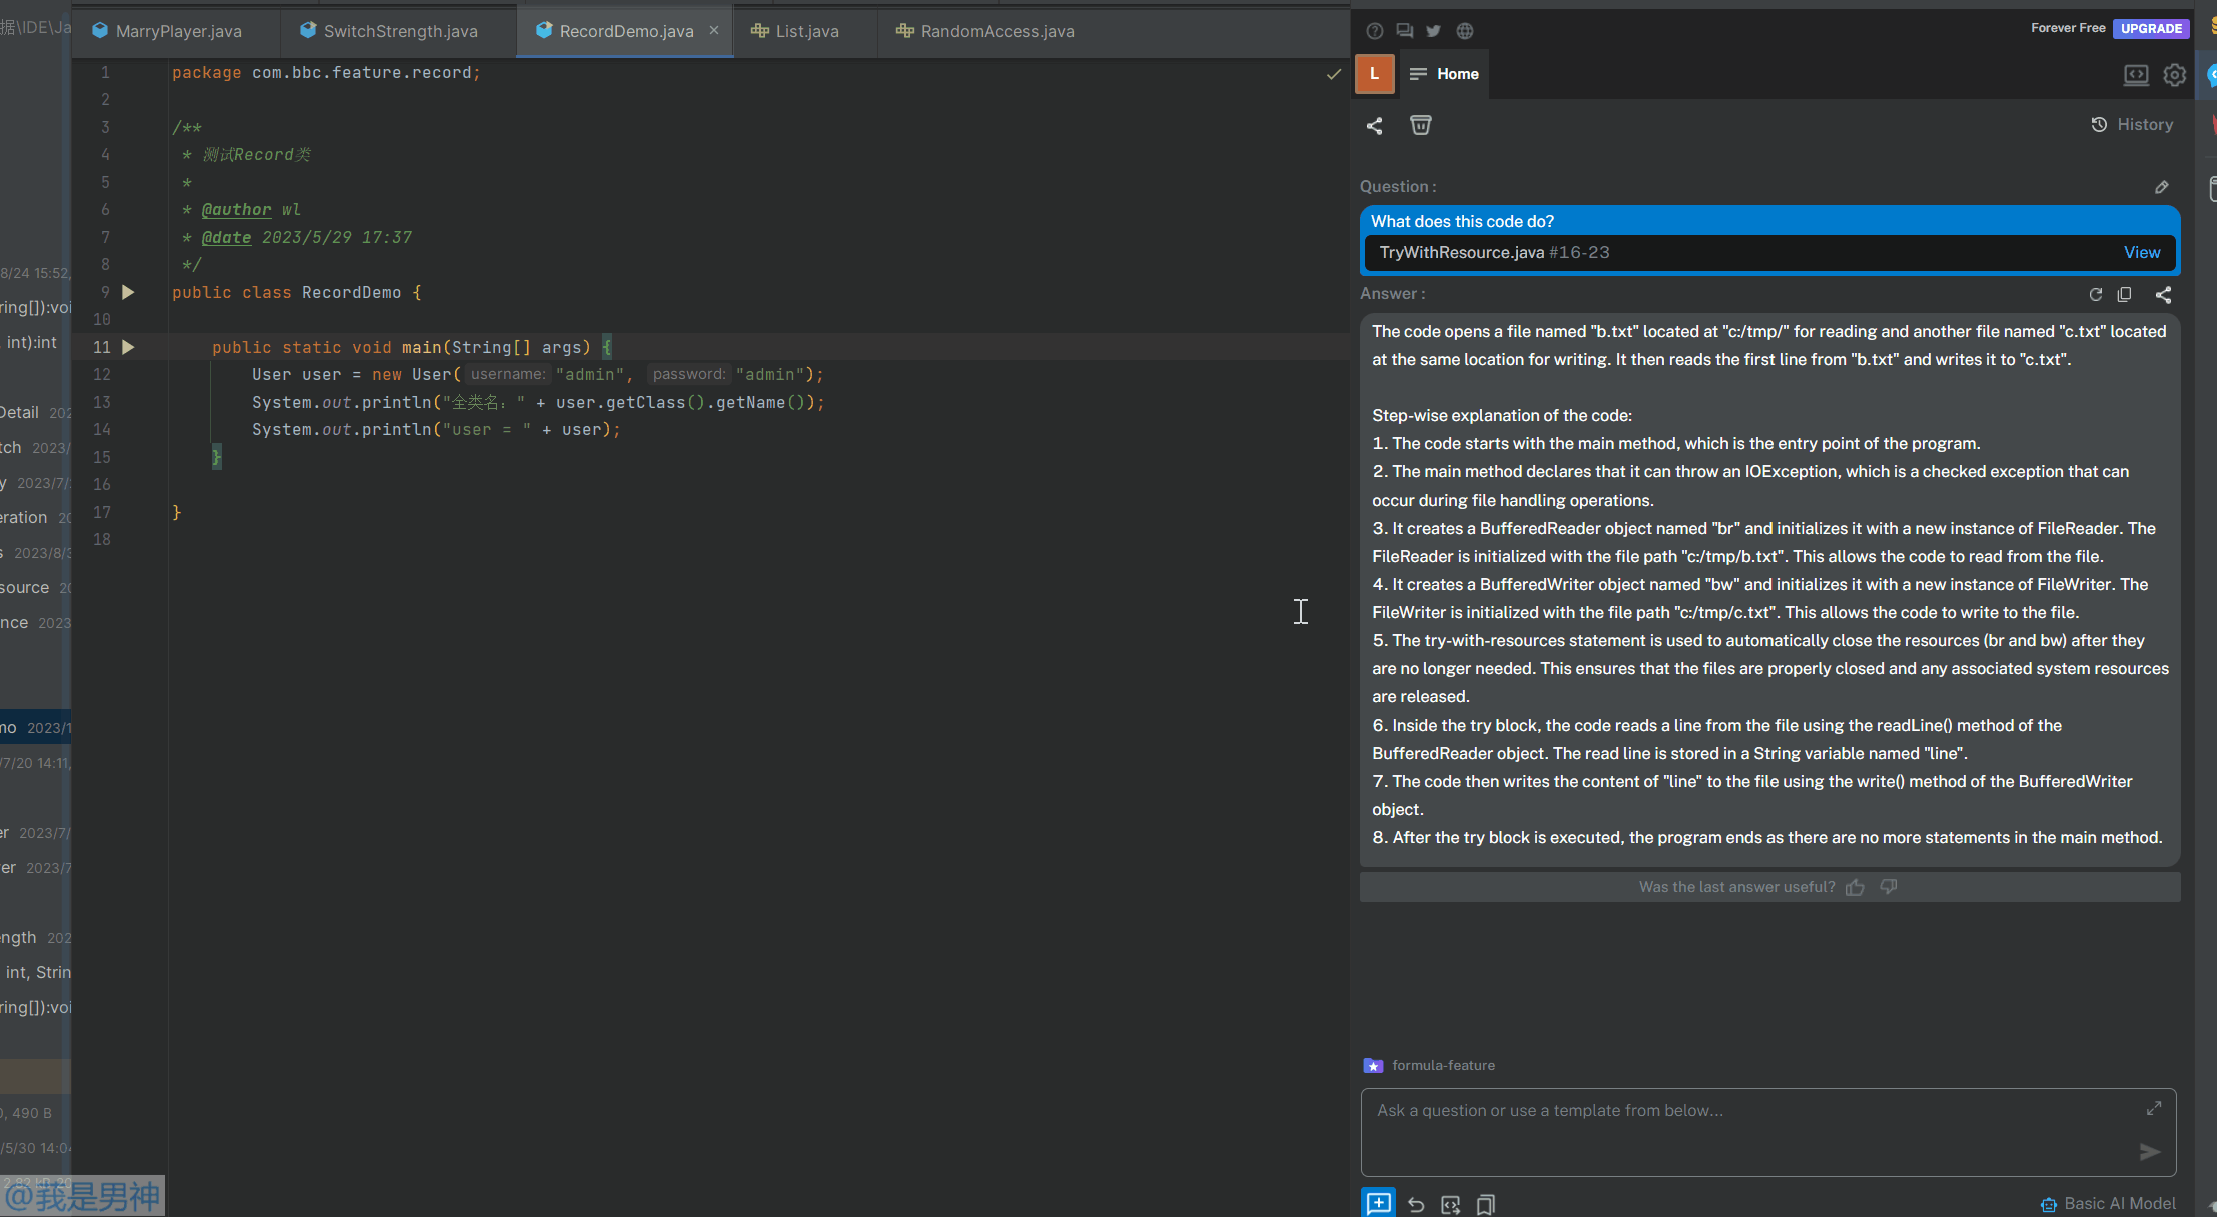Click the run/debug button on line 11

coord(129,346)
